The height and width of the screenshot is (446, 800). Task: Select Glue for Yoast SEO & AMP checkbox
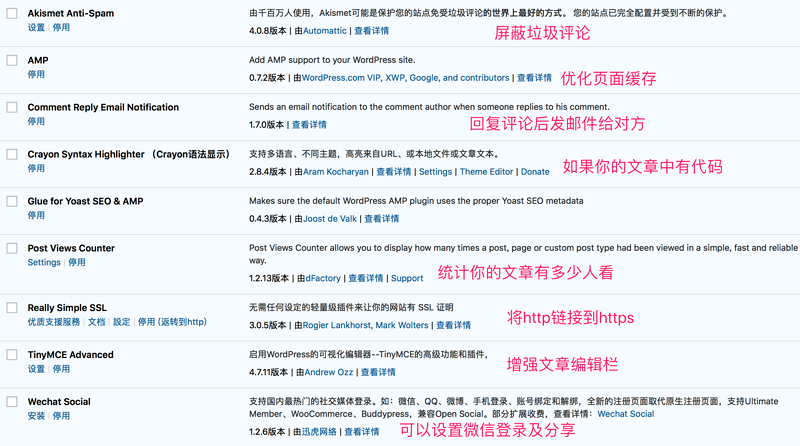[12, 201]
